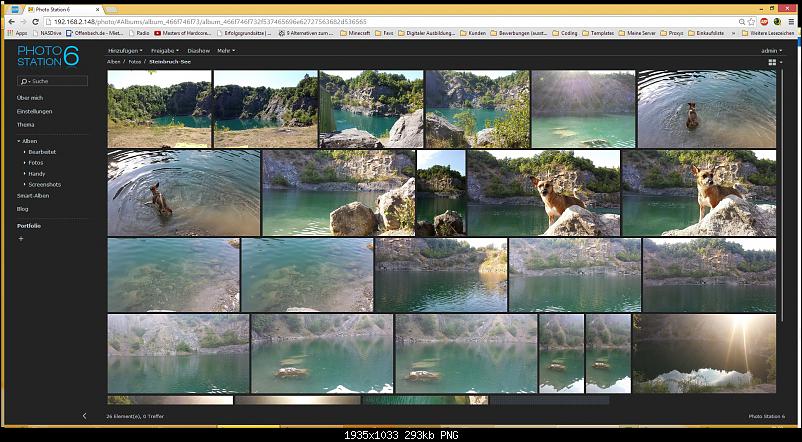
Task: Click the Photo Station 6 logo
Action: (x=47, y=56)
